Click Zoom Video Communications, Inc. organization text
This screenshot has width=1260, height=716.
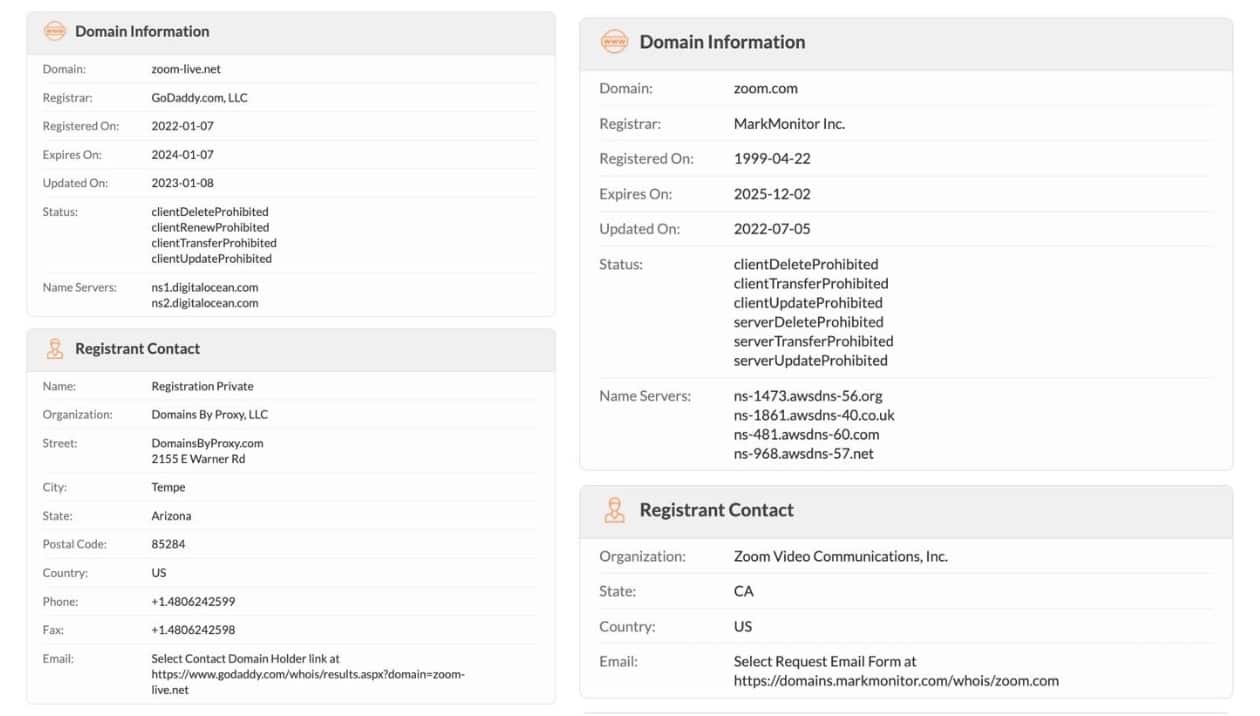point(840,557)
